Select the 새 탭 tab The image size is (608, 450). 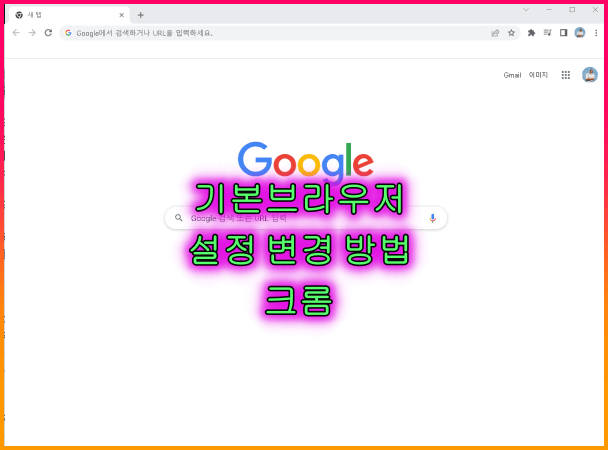(68, 15)
